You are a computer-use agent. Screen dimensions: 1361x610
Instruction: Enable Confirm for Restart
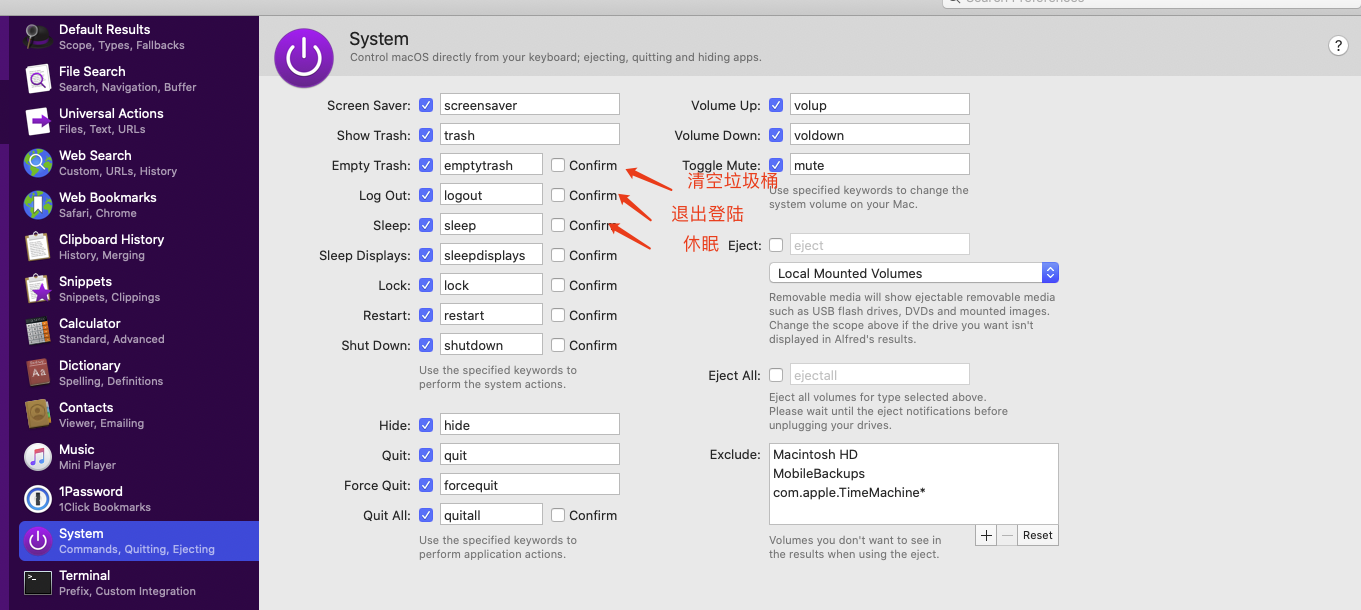558,315
